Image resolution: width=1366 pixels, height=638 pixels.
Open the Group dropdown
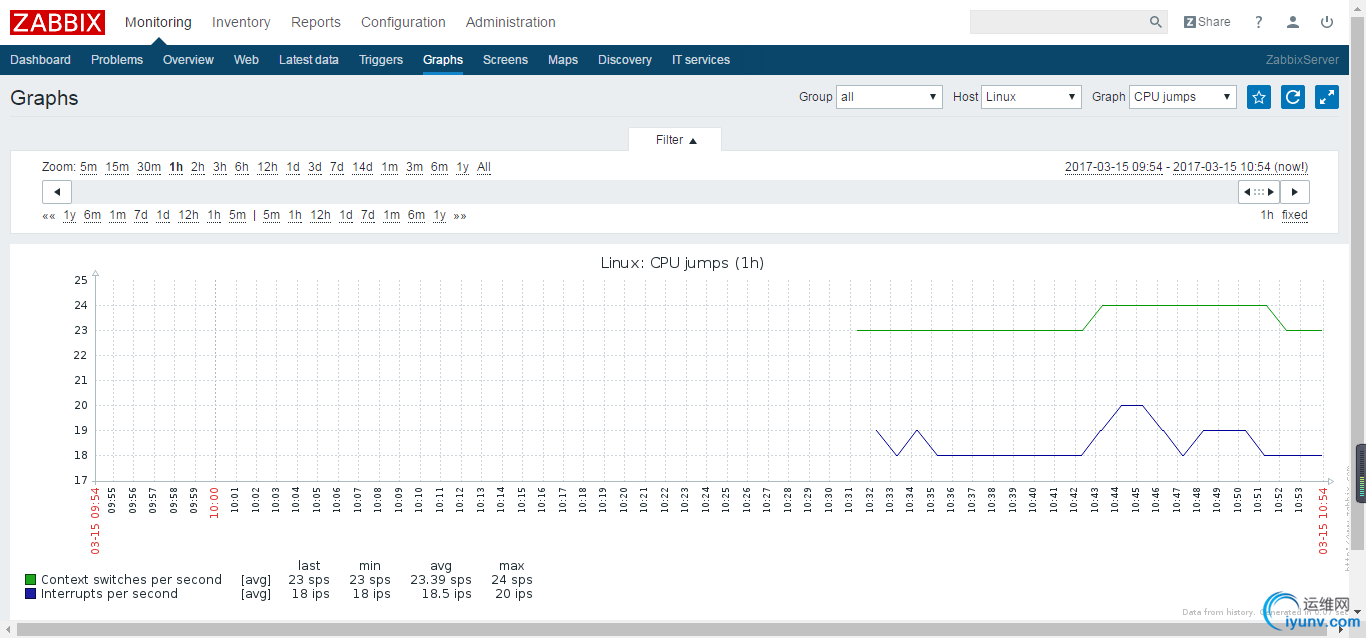coord(890,97)
